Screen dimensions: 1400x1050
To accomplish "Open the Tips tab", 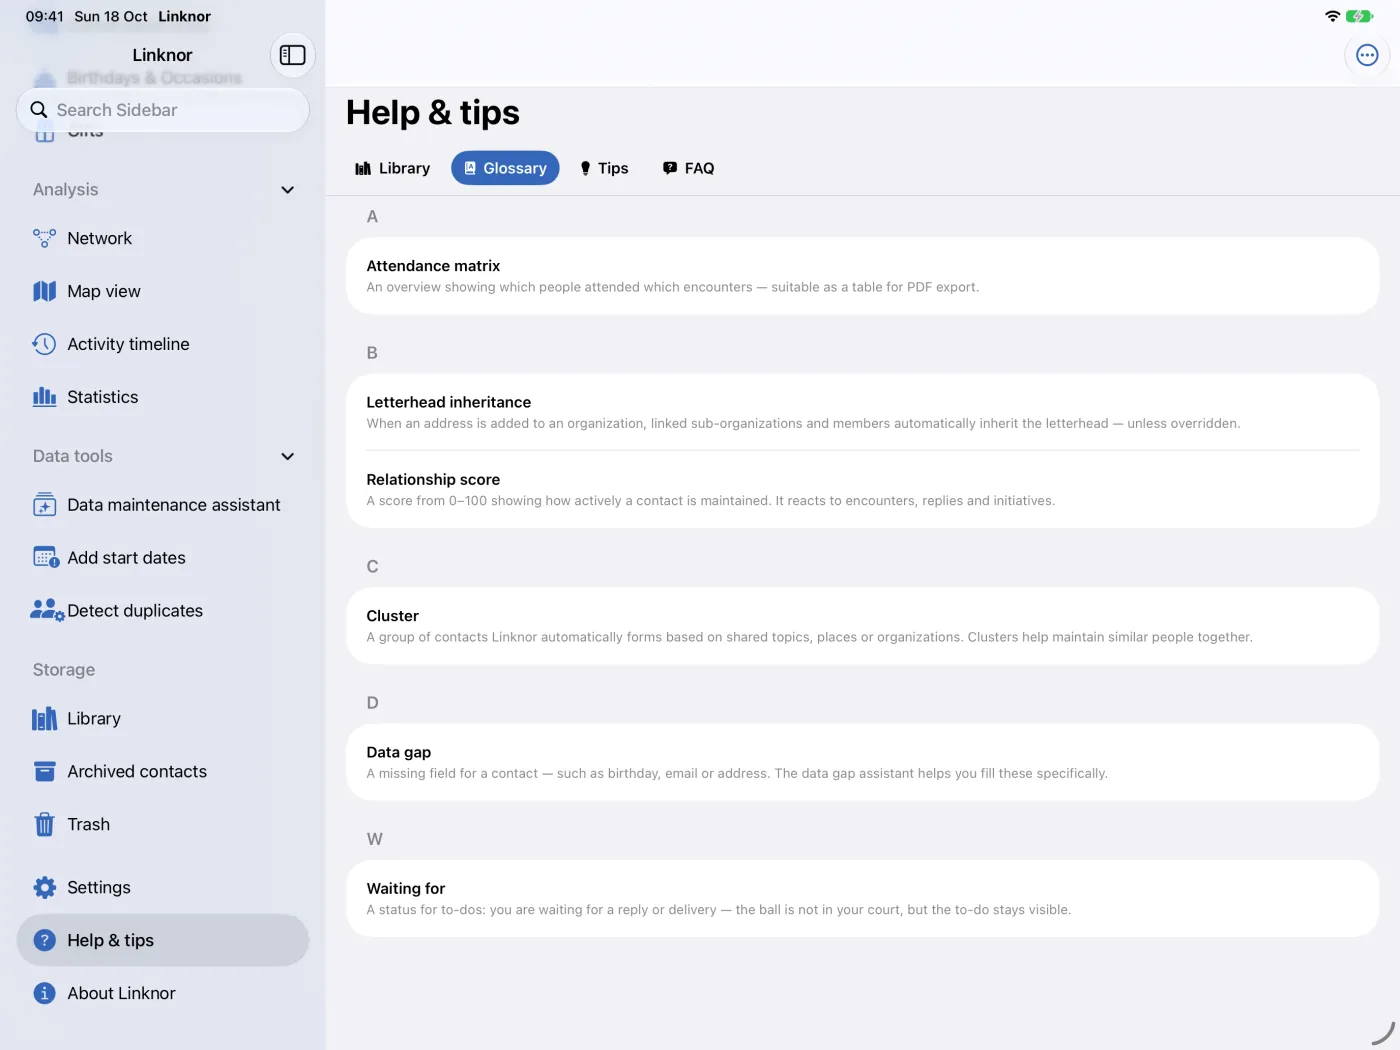I will coord(604,168).
